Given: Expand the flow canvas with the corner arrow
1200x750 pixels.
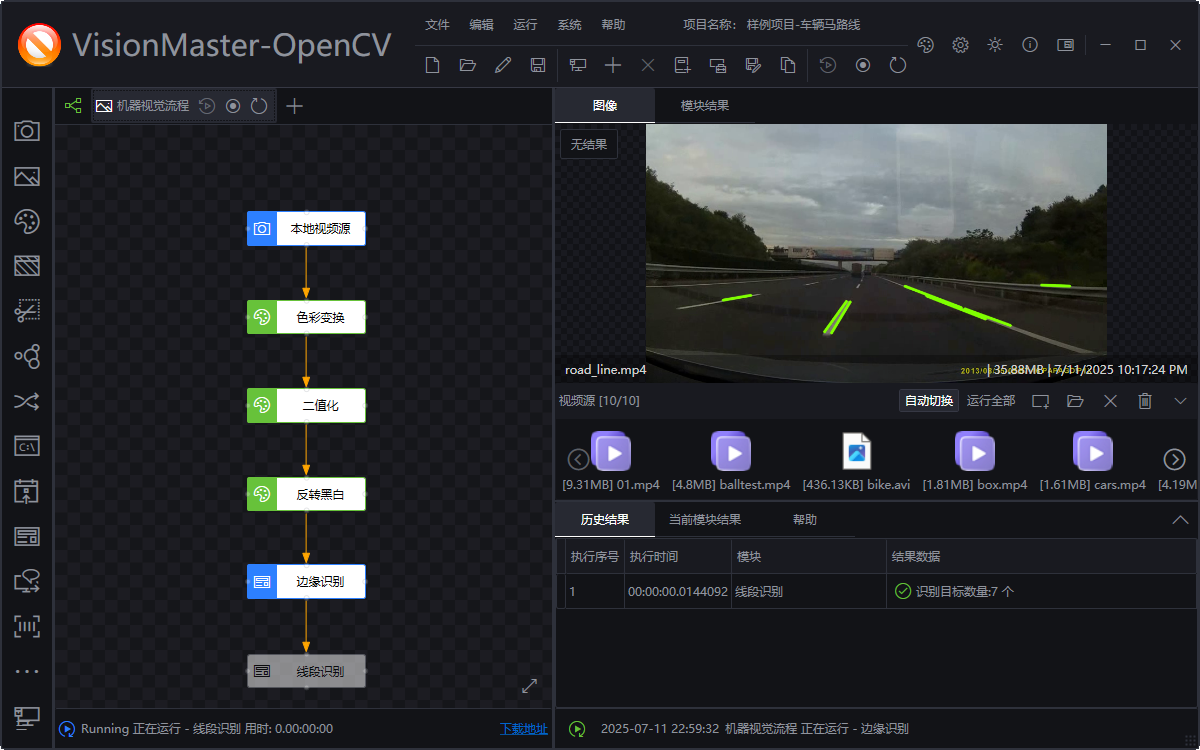Looking at the screenshot, I should pyautogui.click(x=529, y=686).
